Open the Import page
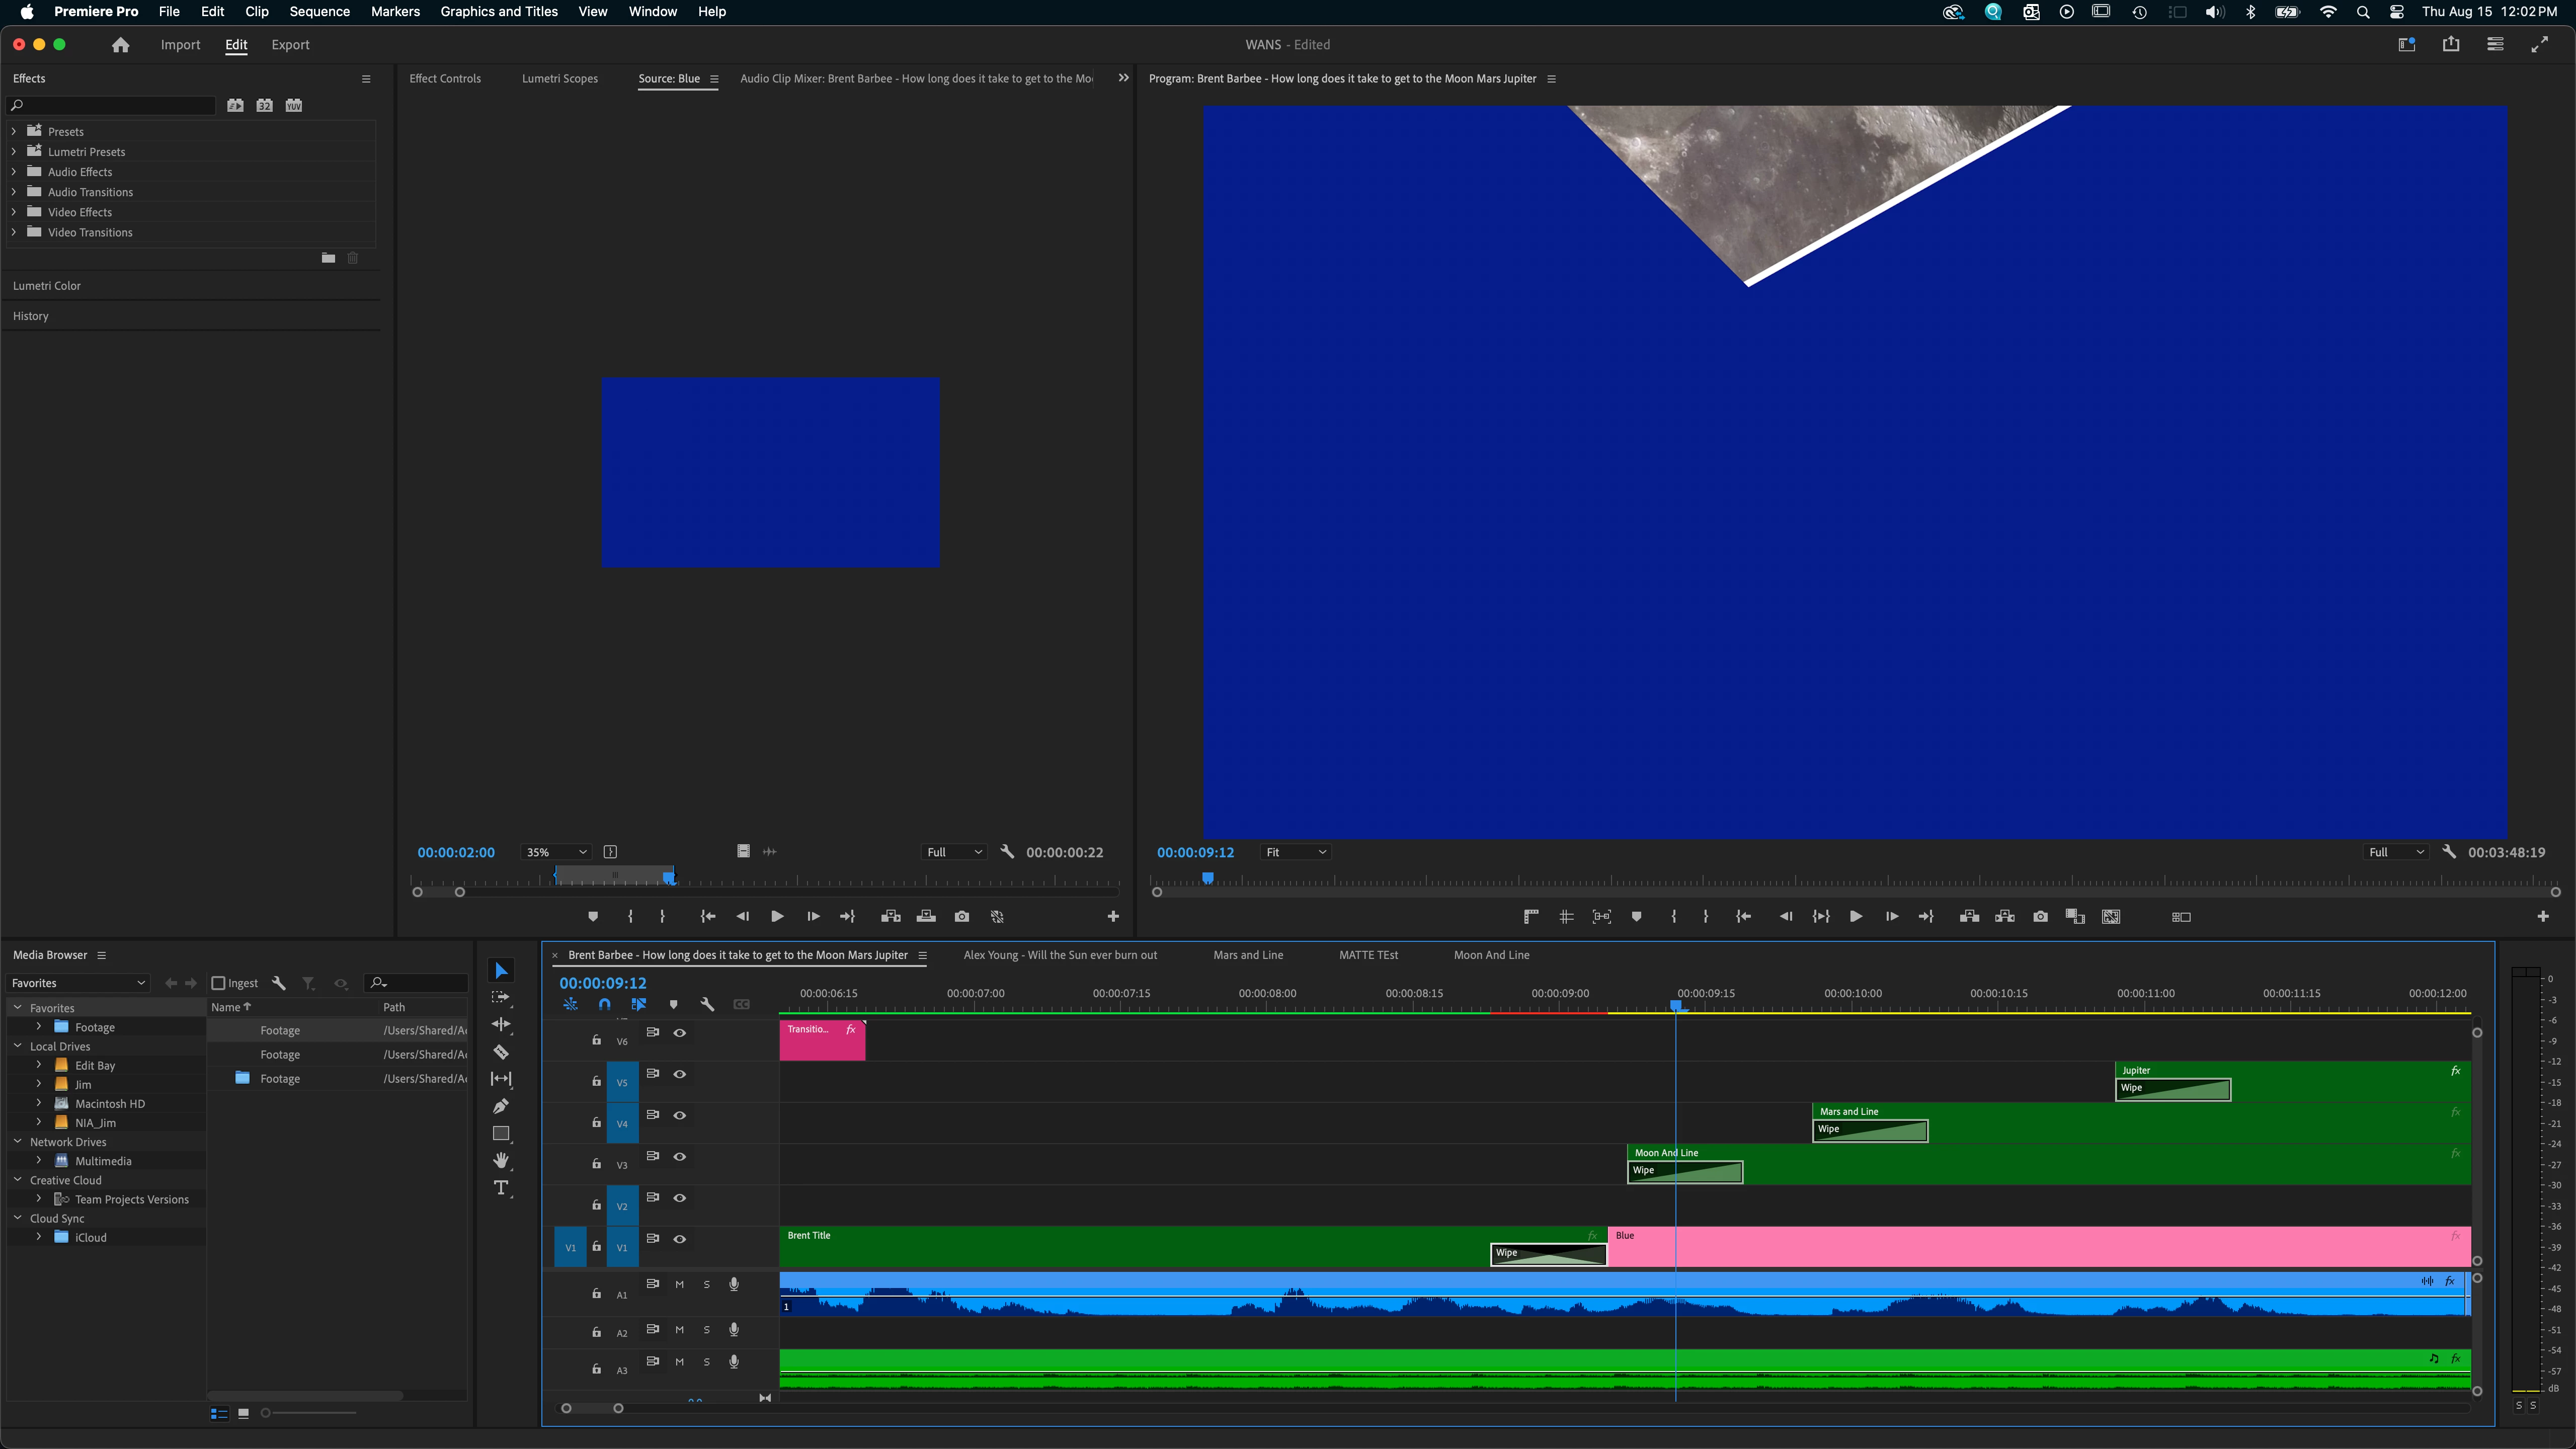The height and width of the screenshot is (1449, 2576). [x=180, y=44]
